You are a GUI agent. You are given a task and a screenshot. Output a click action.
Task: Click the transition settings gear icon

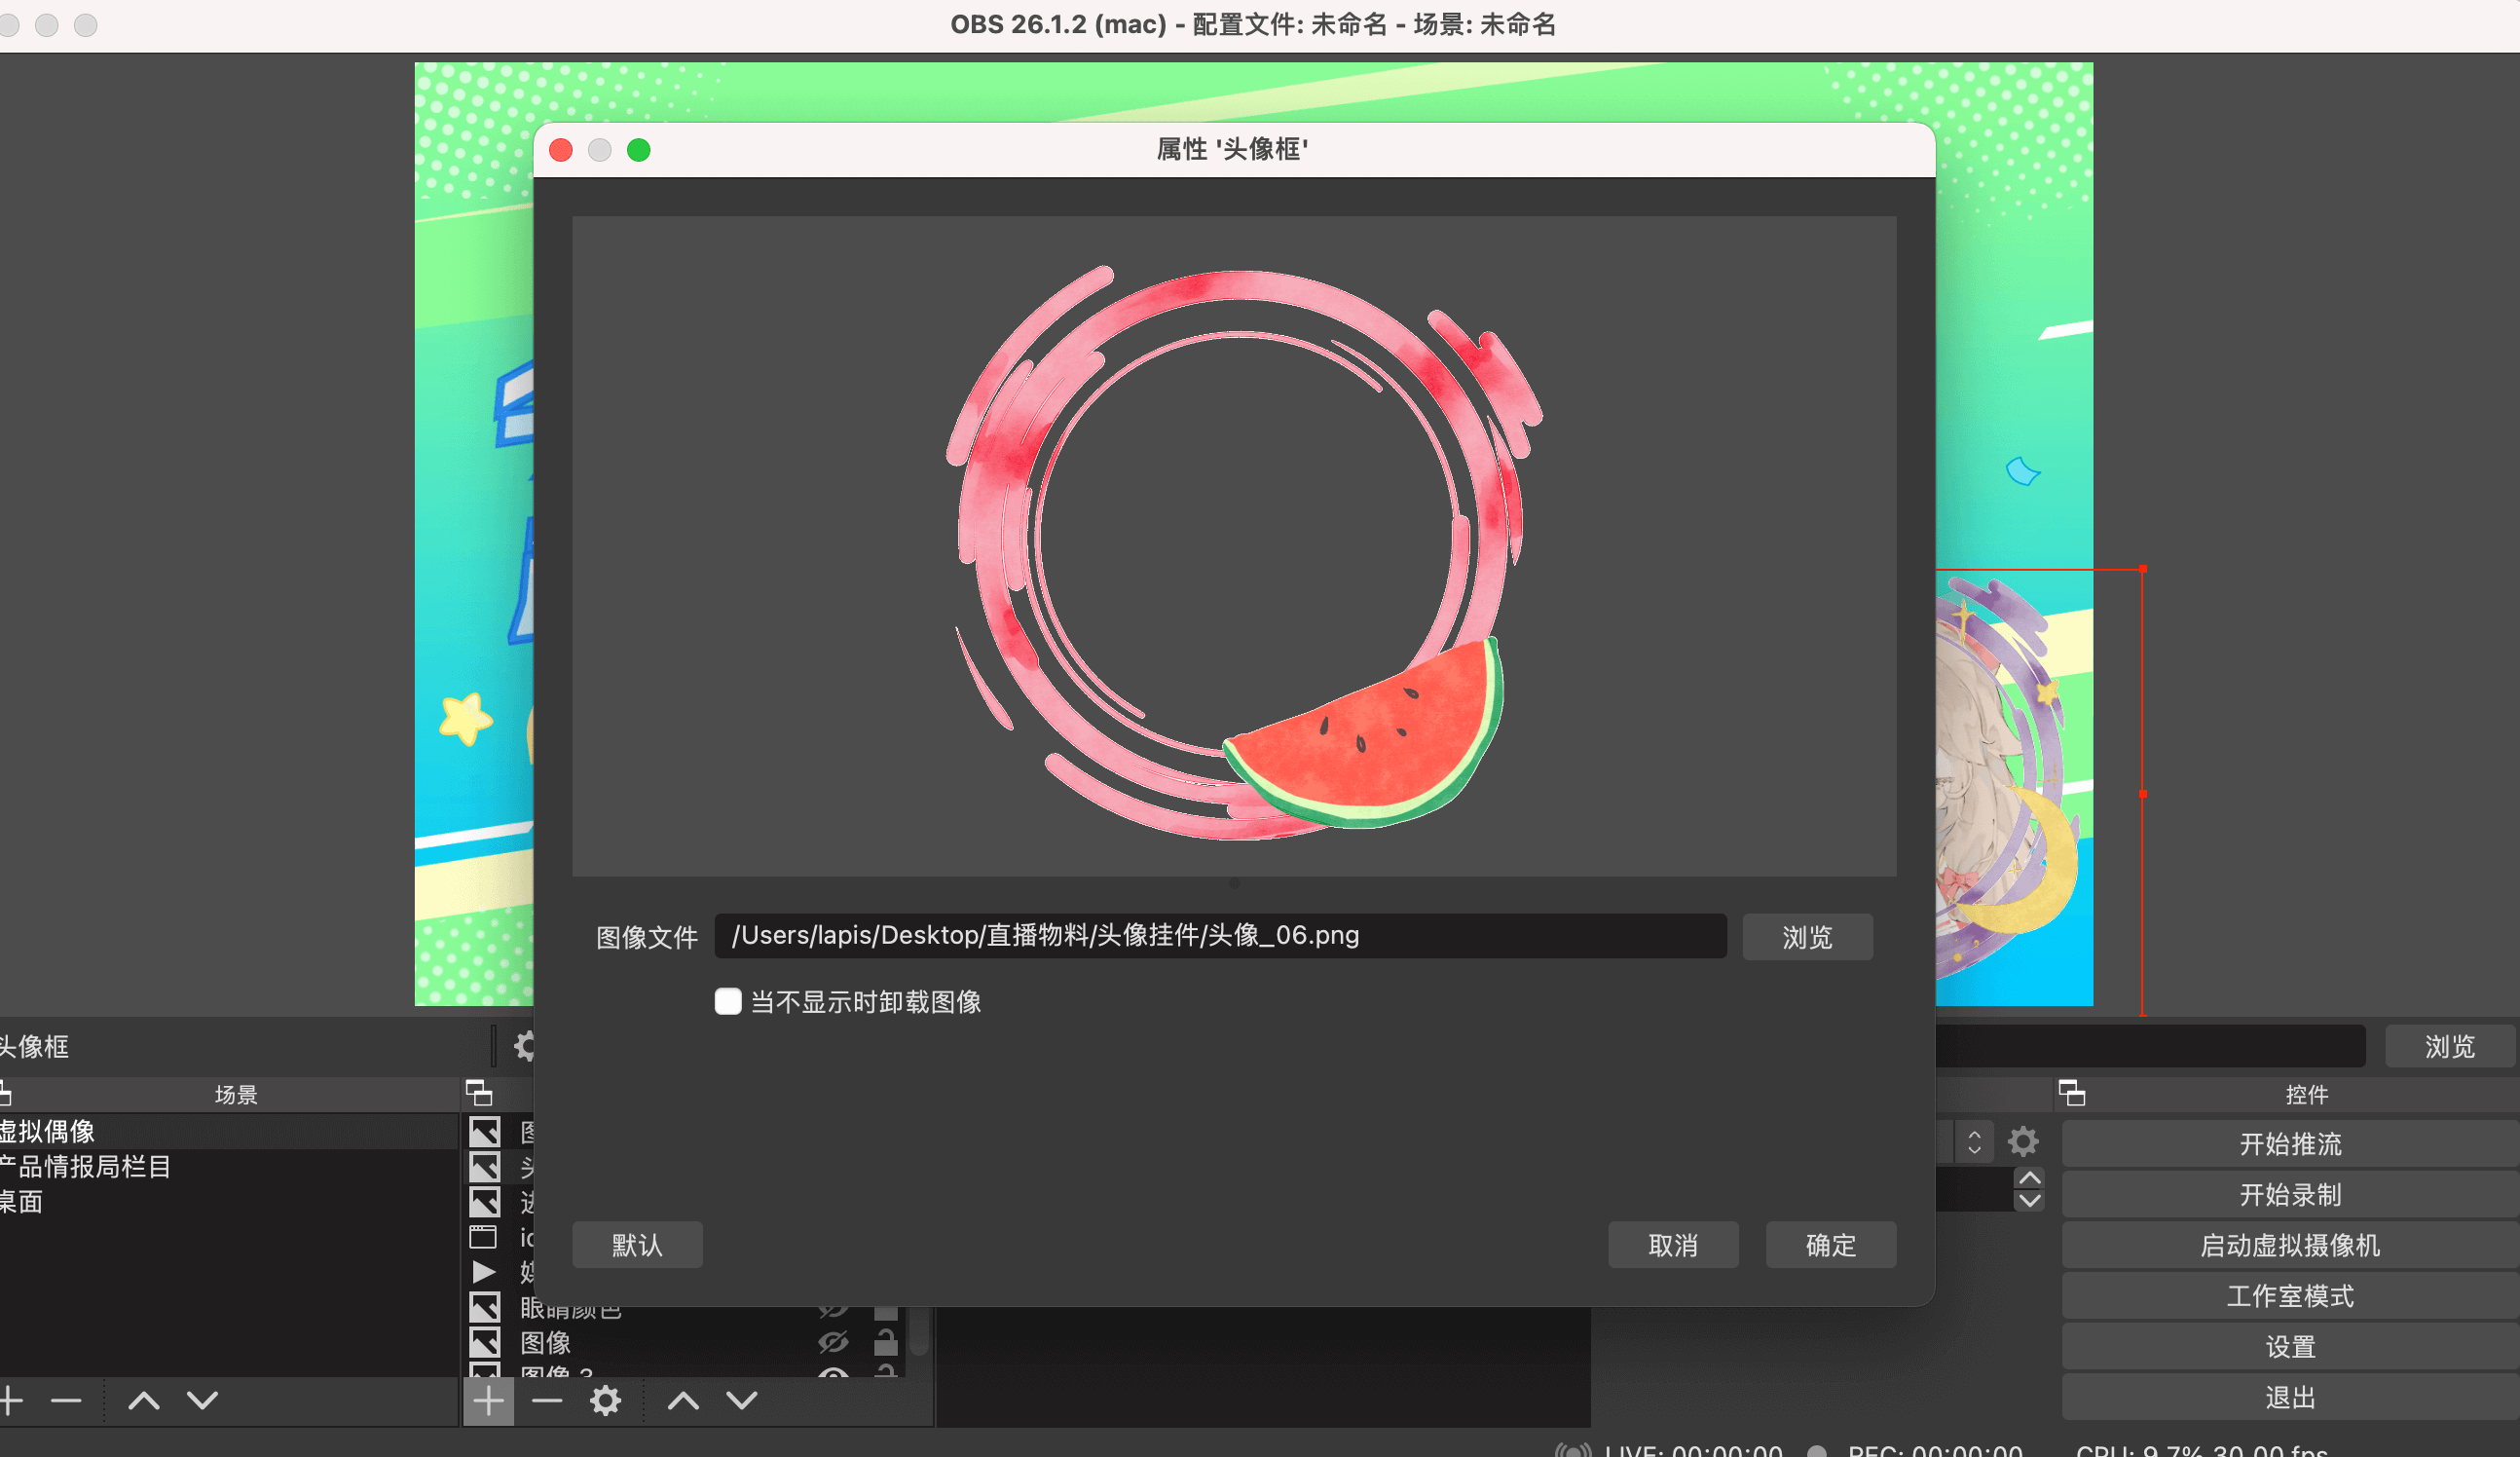pyautogui.click(x=2024, y=1142)
